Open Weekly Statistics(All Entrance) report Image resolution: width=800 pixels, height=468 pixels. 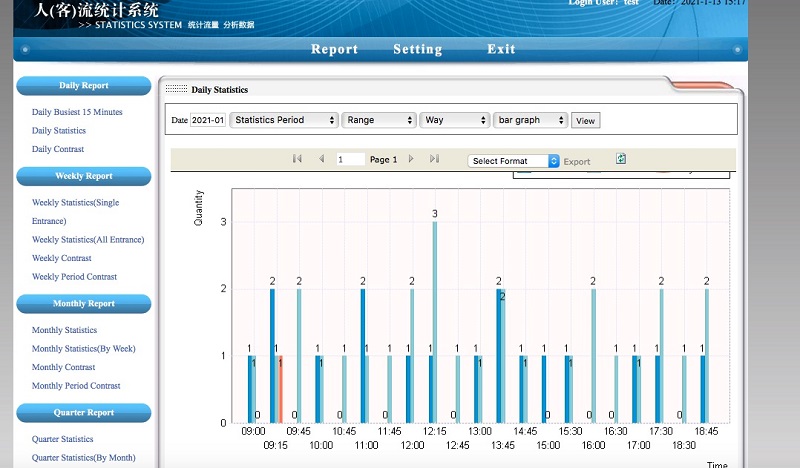click(88, 240)
